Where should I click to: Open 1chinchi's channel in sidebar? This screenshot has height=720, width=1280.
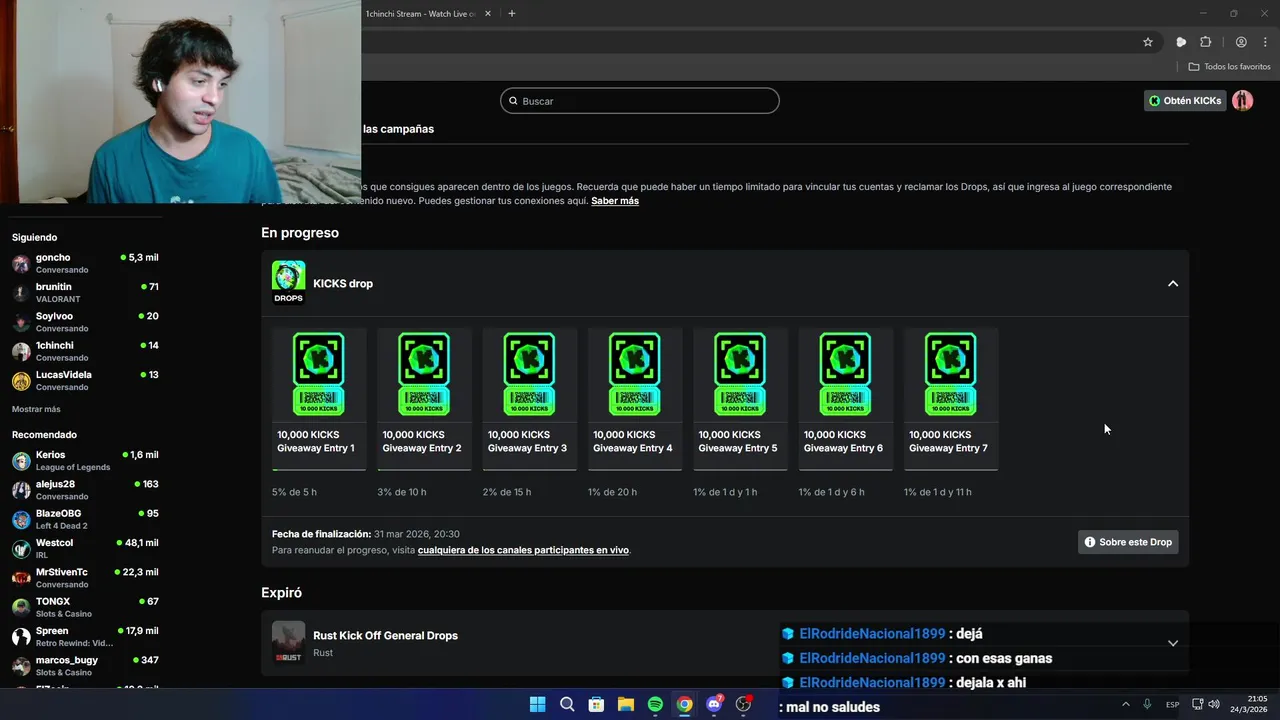click(85, 351)
